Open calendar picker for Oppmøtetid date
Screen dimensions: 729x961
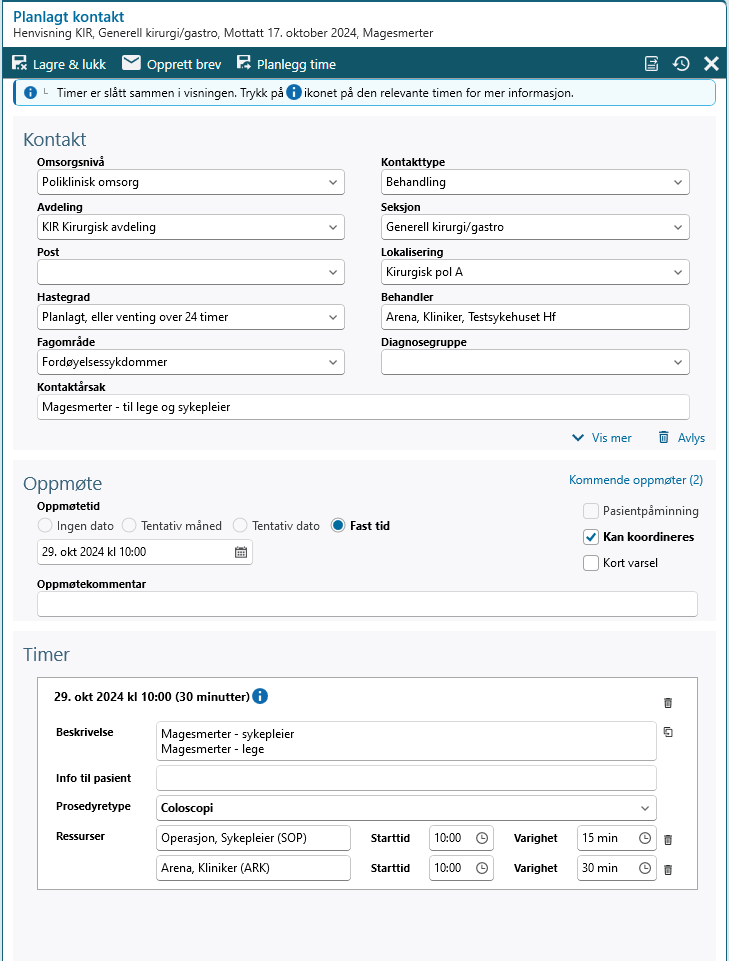[x=241, y=552]
